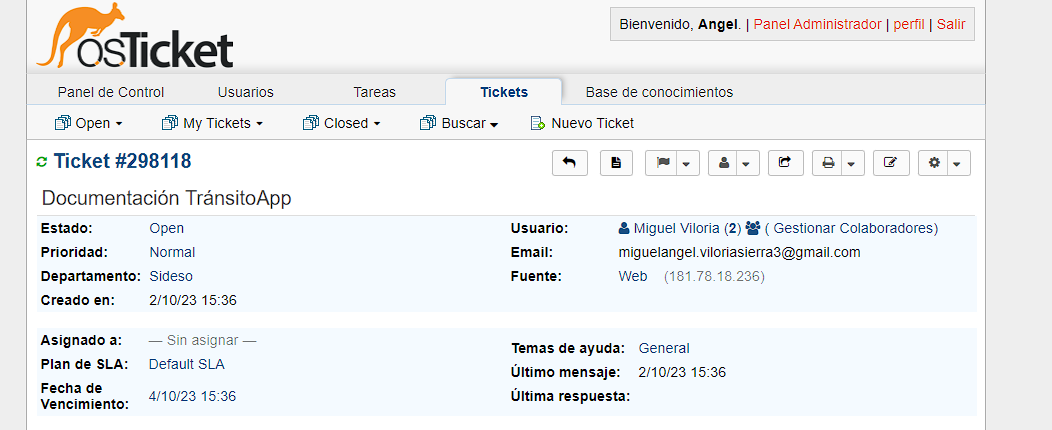Click the assign user person icon
Image resolution: width=1052 pixels, height=430 pixels.
pos(723,163)
